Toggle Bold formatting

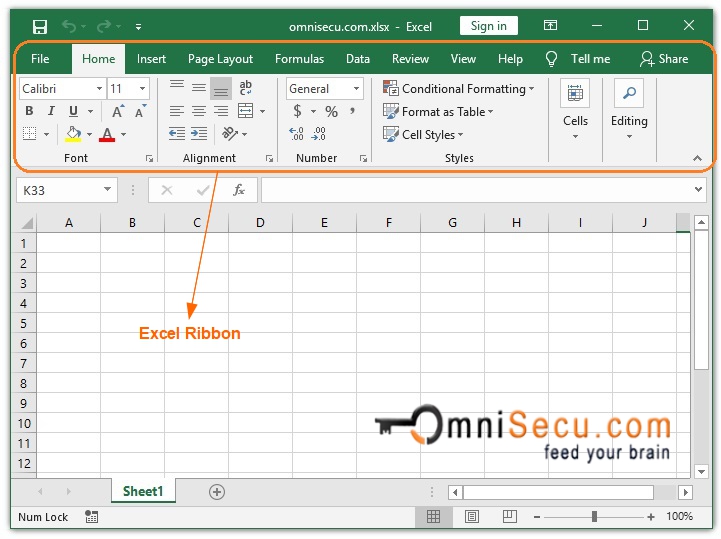tap(29, 111)
